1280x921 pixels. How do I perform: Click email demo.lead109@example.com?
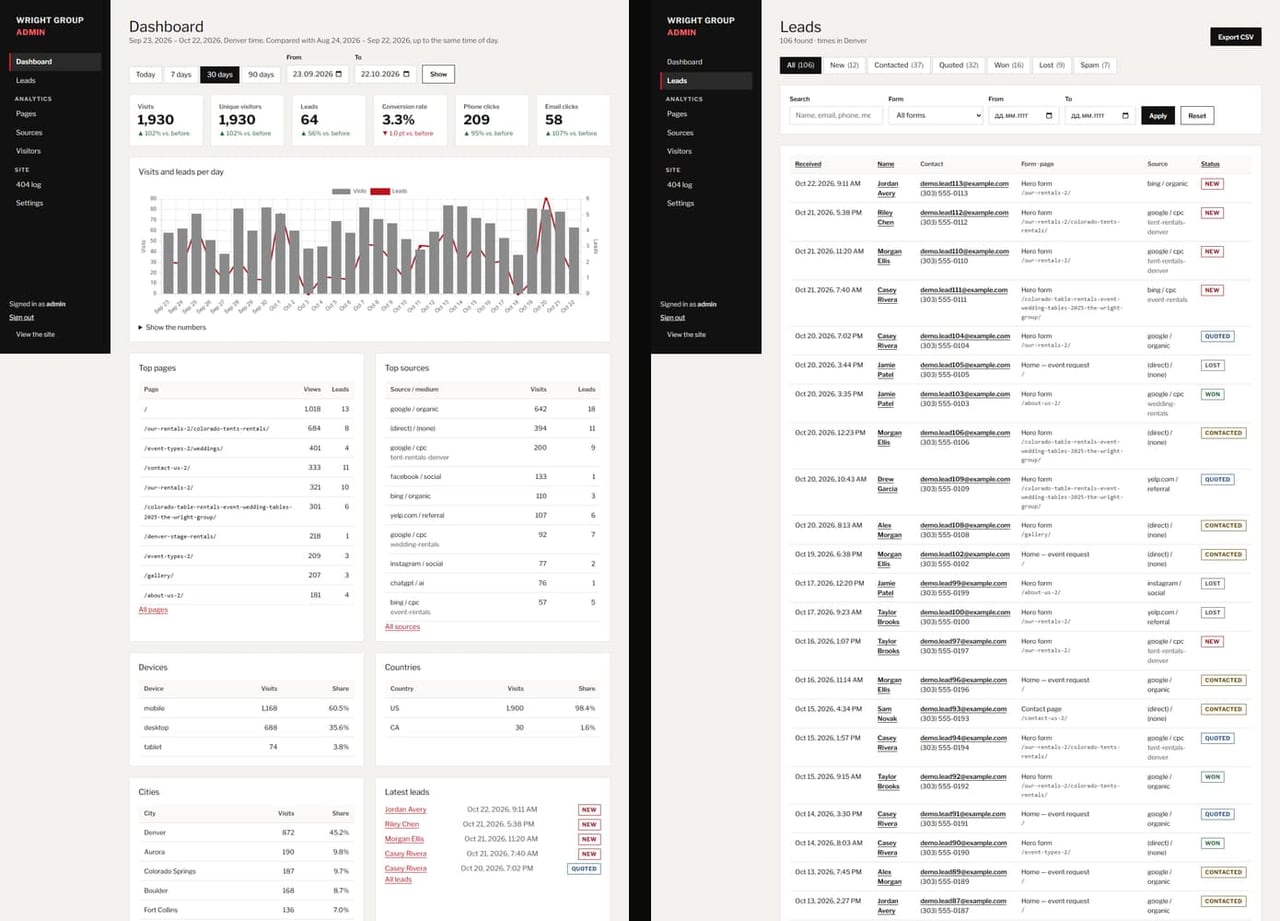(964, 479)
